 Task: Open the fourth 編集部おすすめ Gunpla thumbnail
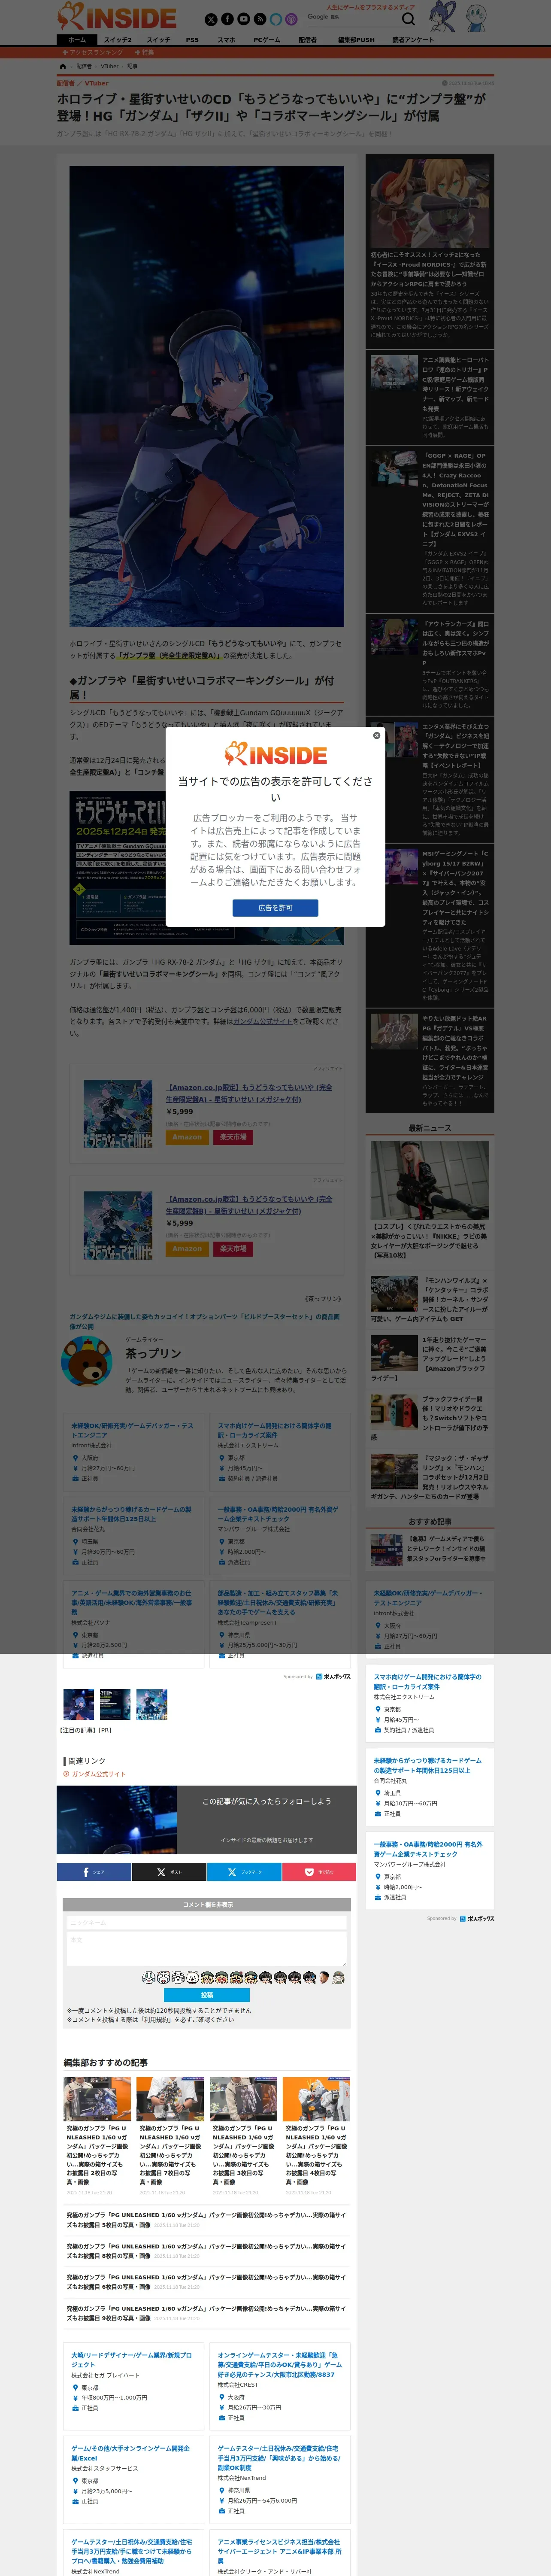(316, 2099)
